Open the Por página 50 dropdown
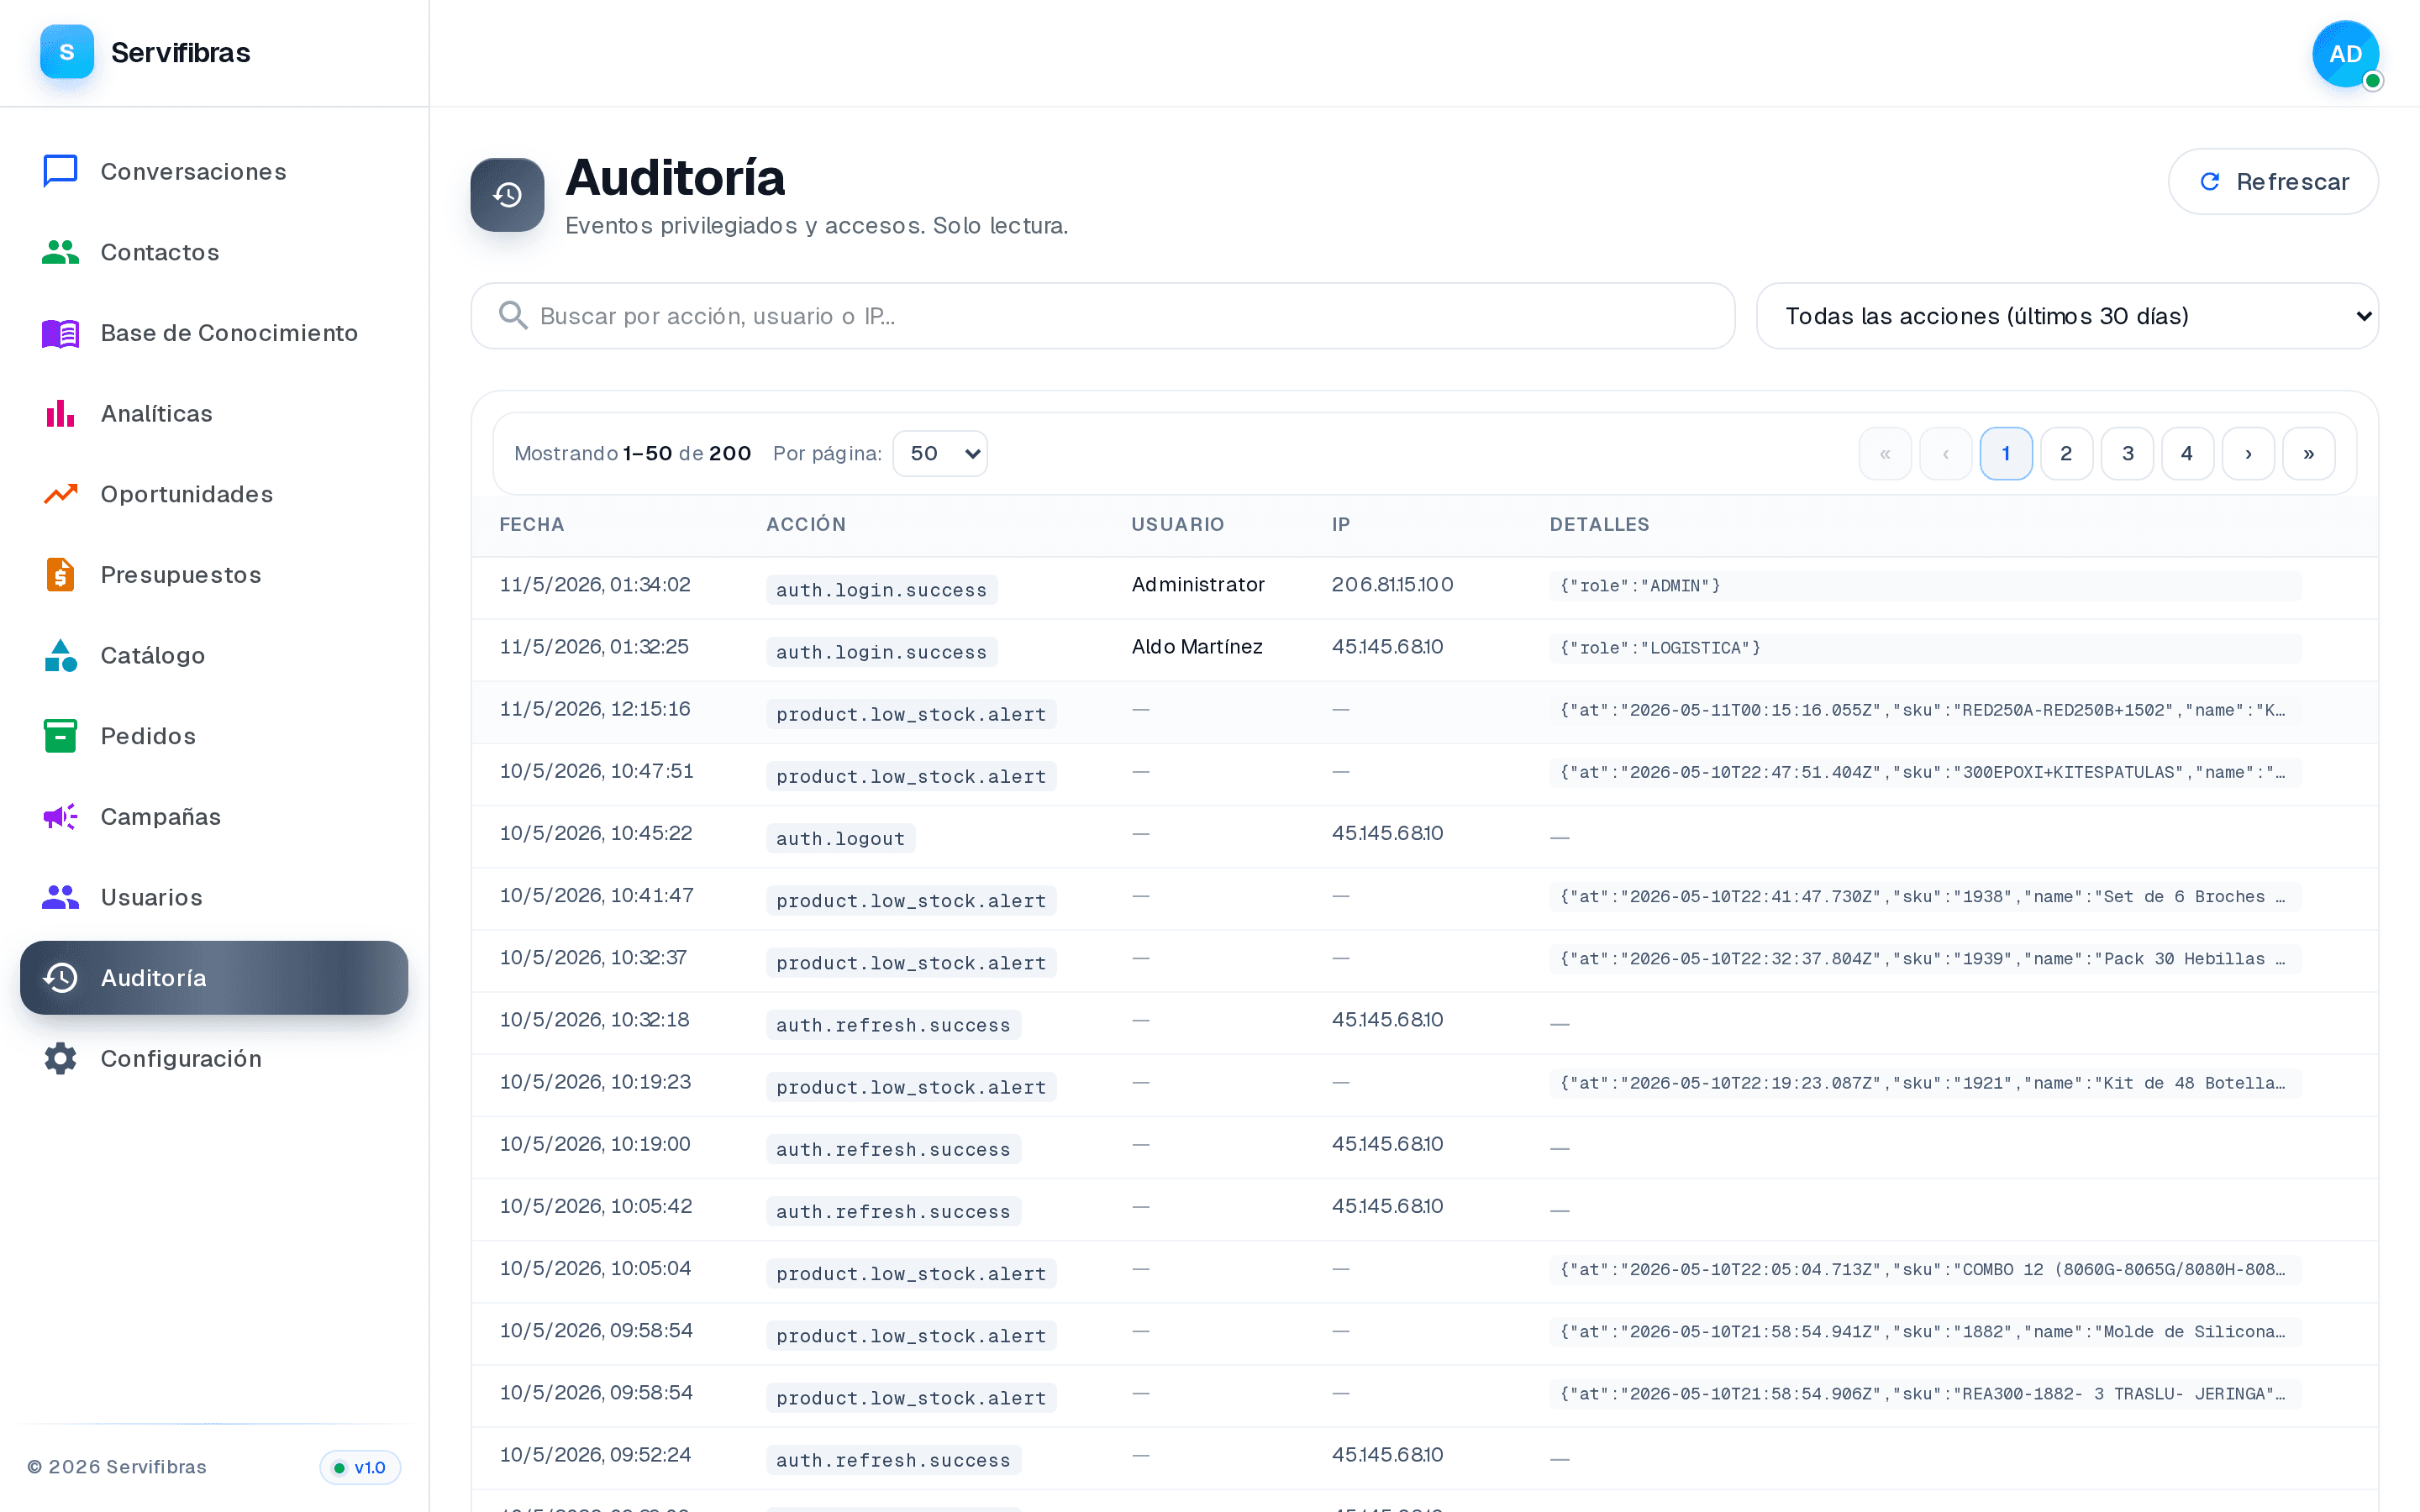Image resolution: width=2420 pixels, height=1512 pixels. tap(940, 453)
